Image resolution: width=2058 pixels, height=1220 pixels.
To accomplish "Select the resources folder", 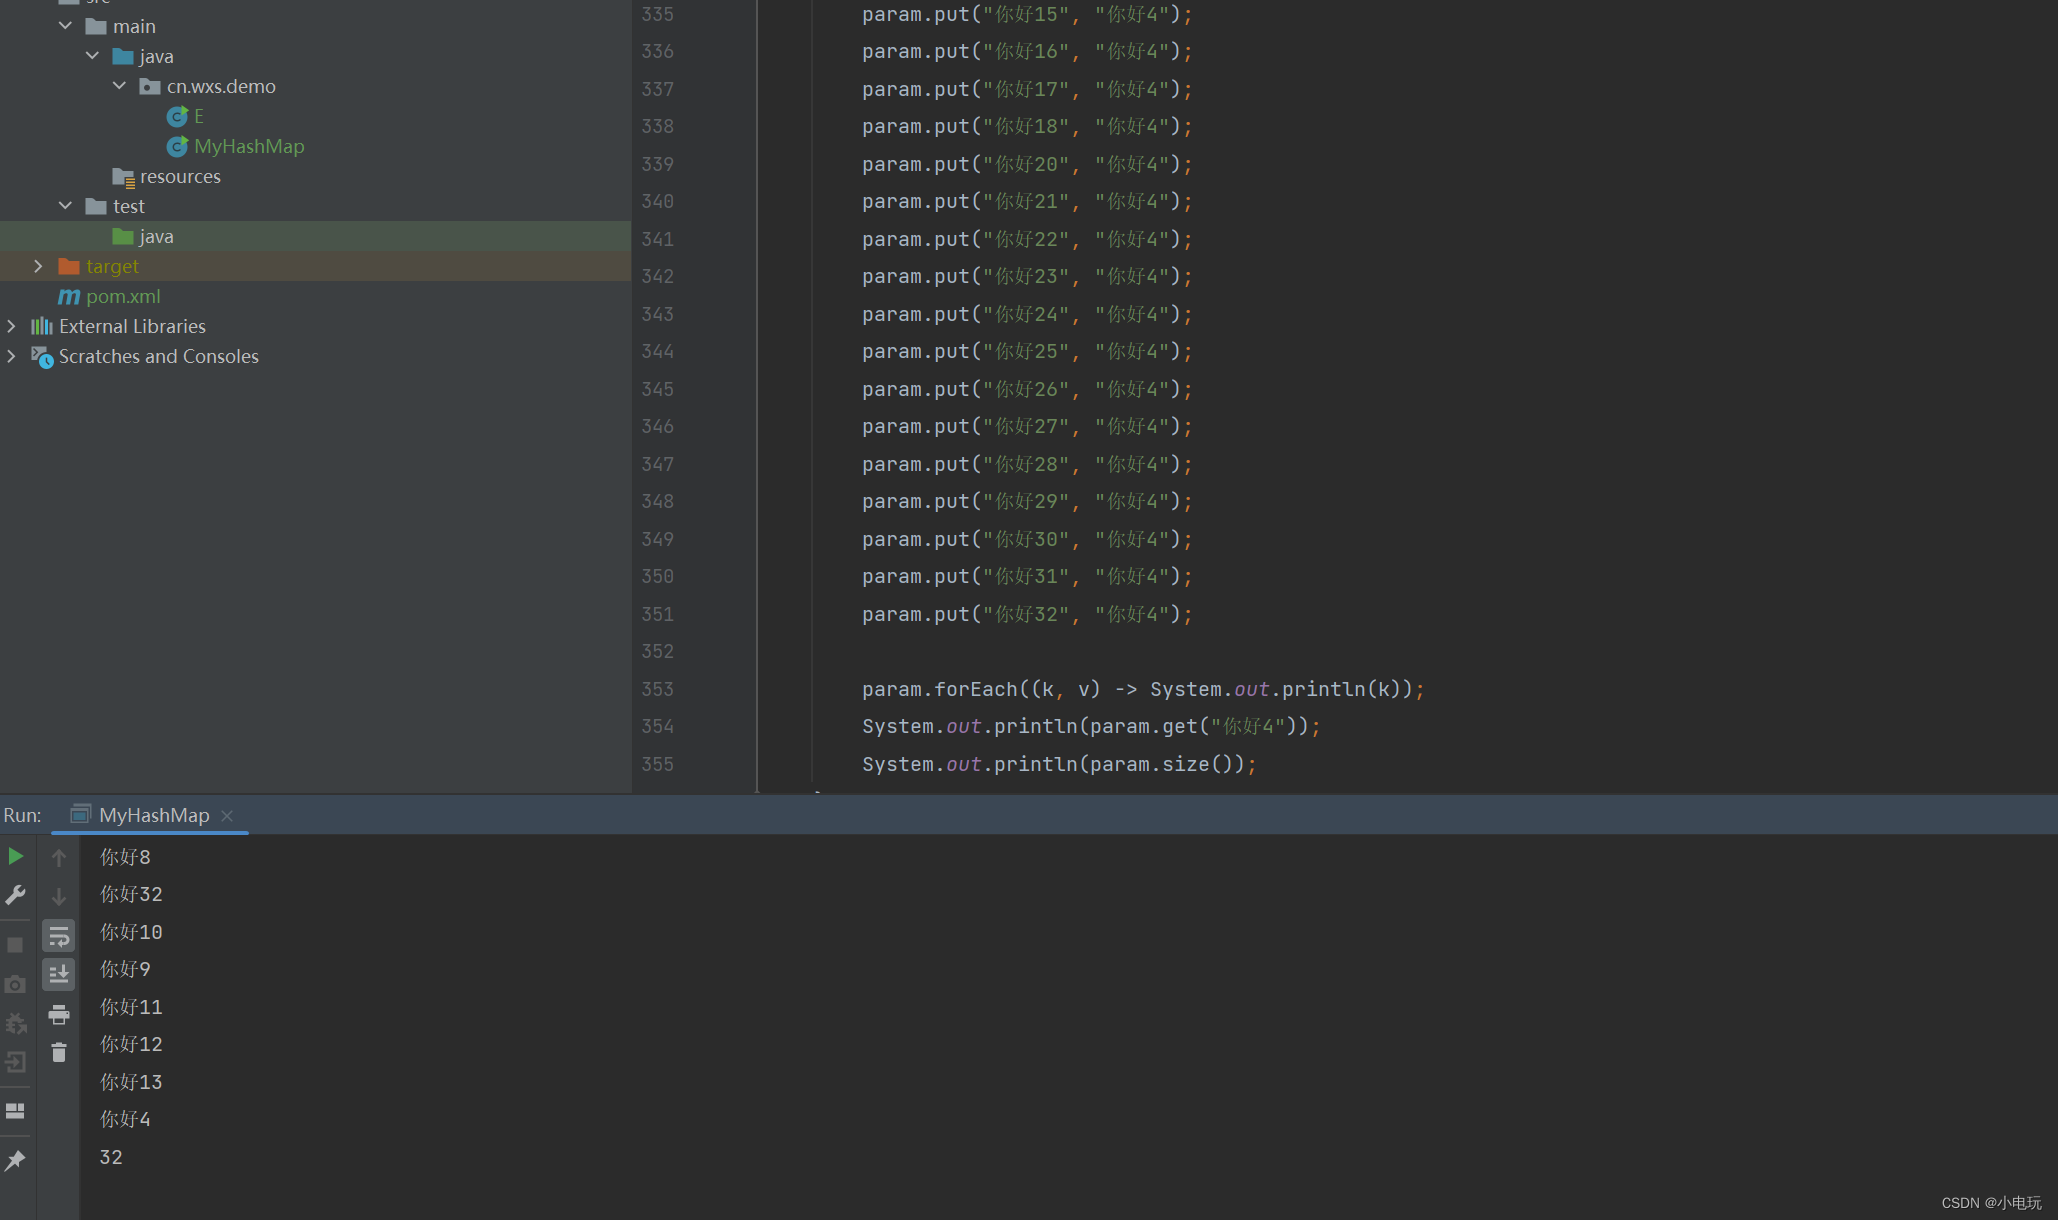I will pos(180,176).
